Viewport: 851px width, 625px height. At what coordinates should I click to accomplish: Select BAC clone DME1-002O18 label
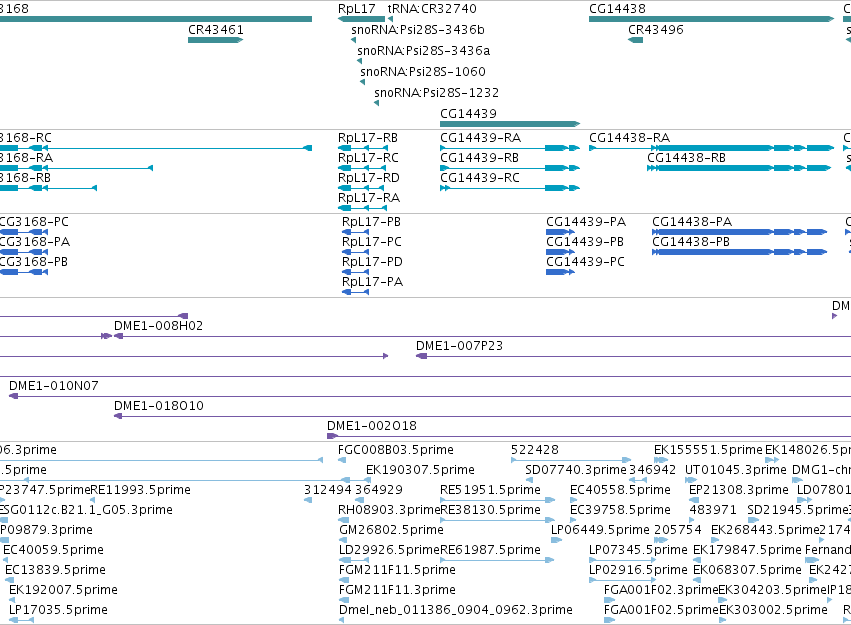[372, 426]
